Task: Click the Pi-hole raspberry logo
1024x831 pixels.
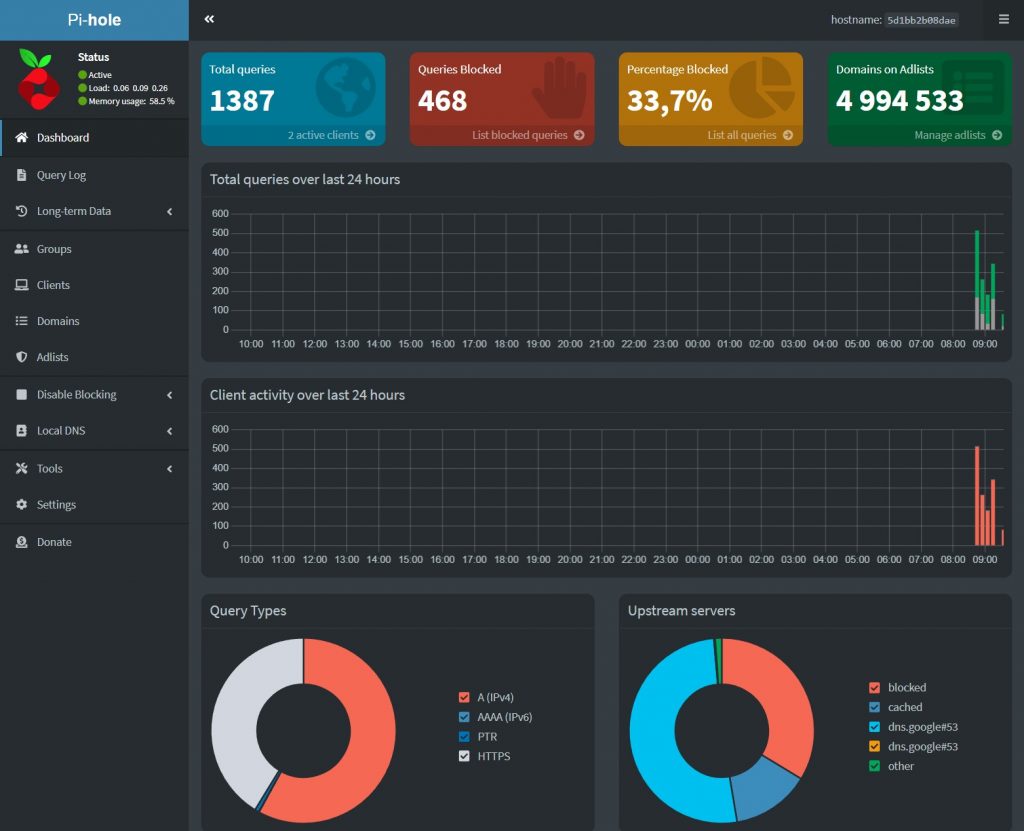Action: pyautogui.click(x=39, y=80)
